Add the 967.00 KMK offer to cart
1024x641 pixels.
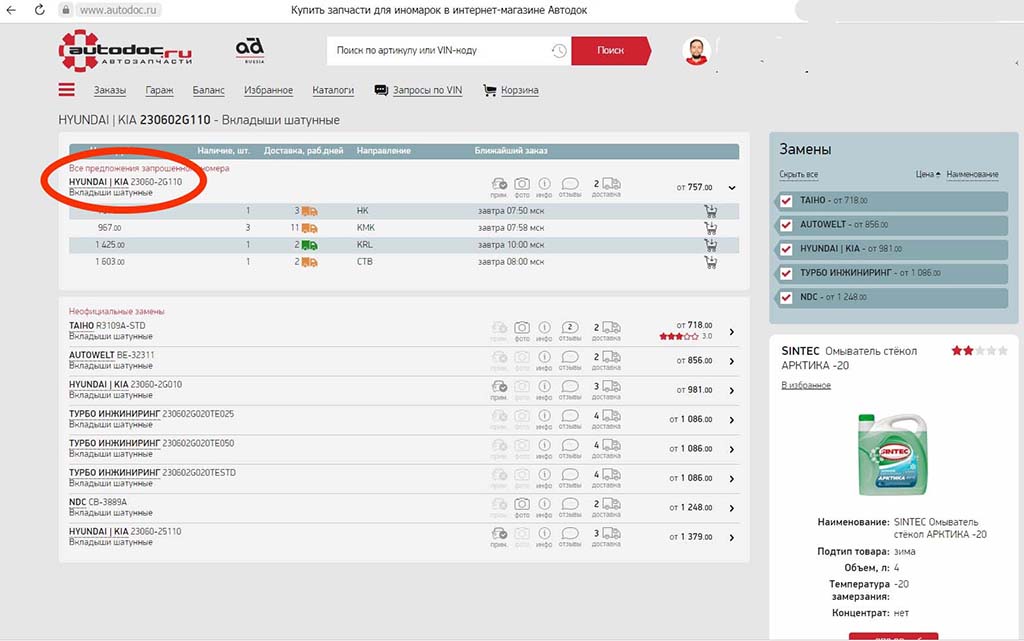click(x=711, y=228)
